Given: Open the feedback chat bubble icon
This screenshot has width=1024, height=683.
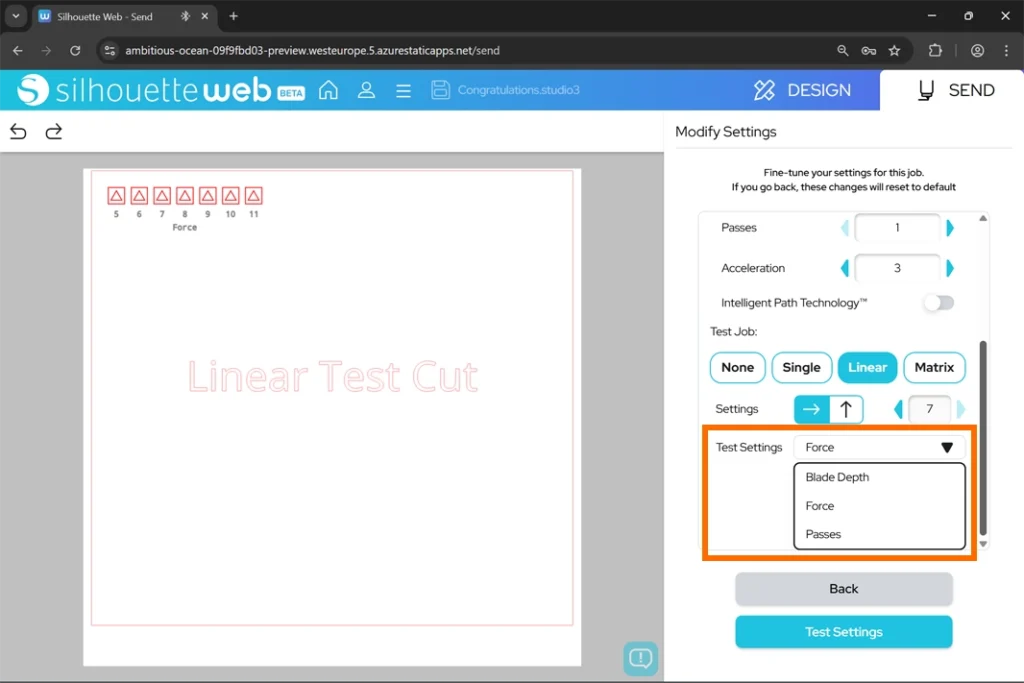Looking at the screenshot, I should tap(641, 658).
